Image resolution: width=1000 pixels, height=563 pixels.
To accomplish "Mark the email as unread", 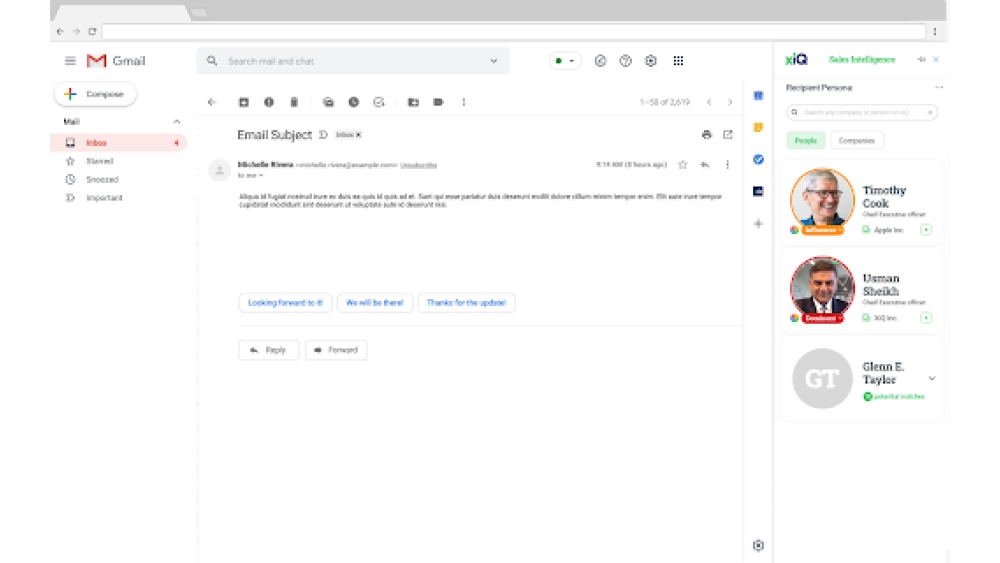I will 328,102.
